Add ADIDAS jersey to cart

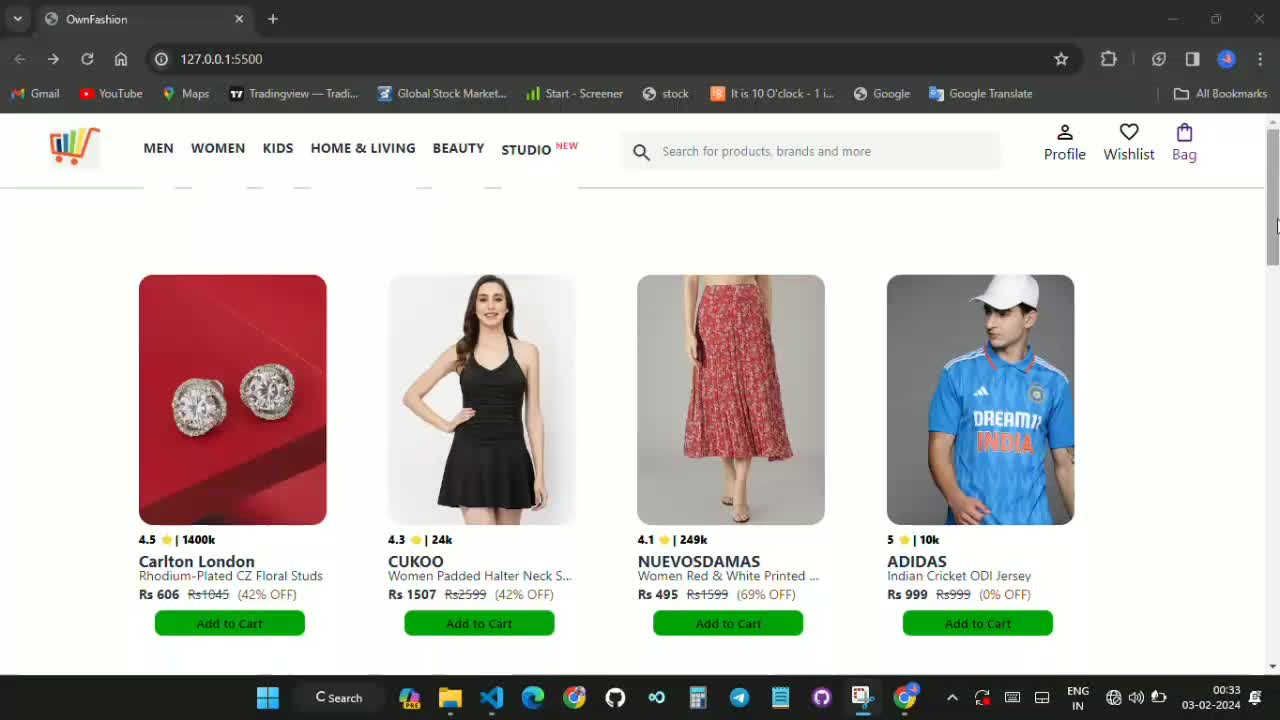[x=978, y=623]
